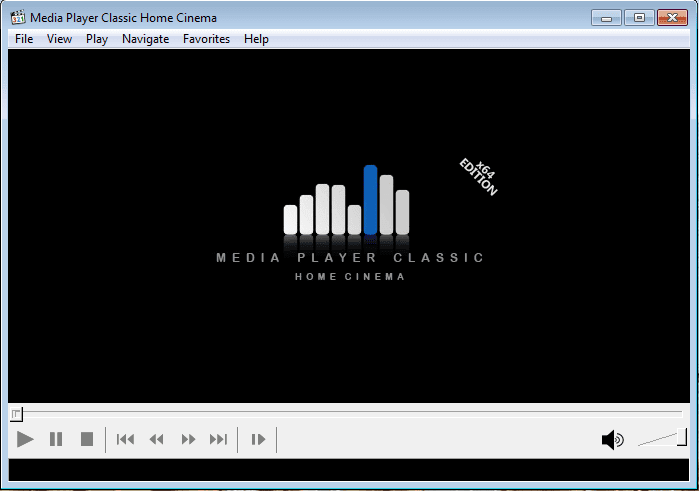The width and height of the screenshot is (699, 491).
Task: Open the Help menu
Action: coord(256,39)
